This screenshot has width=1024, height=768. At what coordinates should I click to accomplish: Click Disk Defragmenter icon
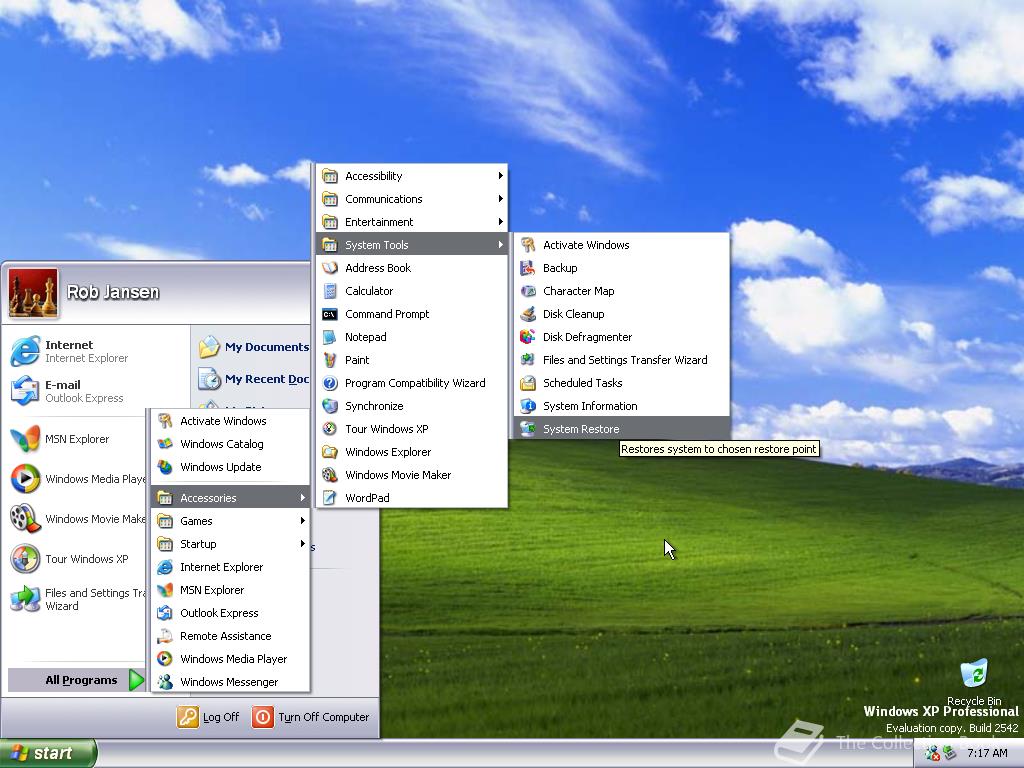[x=528, y=337]
